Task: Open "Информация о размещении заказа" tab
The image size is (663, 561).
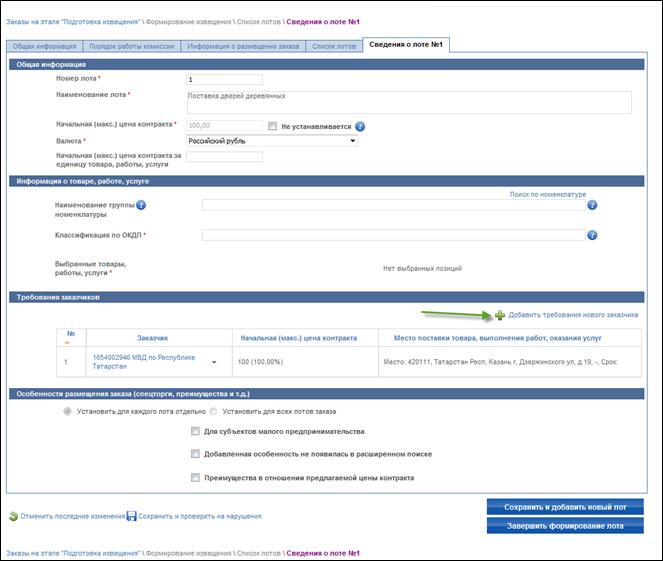Action: (x=243, y=46)
